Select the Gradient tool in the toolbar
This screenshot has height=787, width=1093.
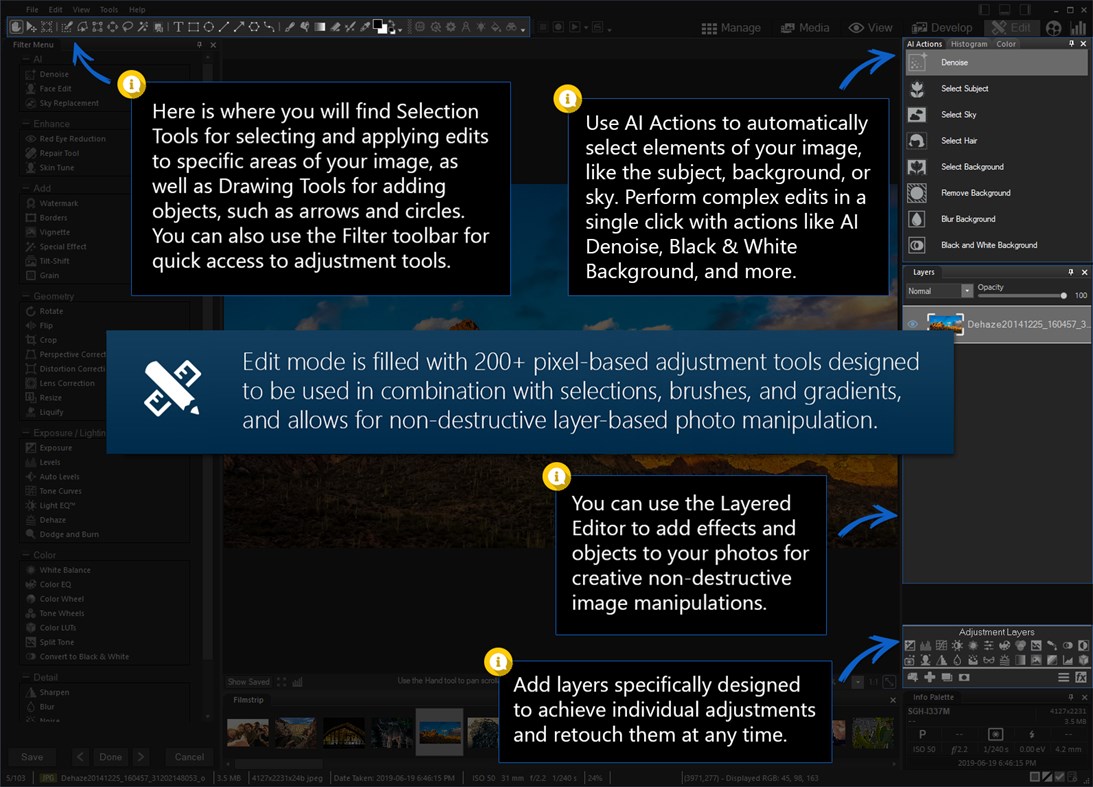pyautogui.click(x=320, y=28)
